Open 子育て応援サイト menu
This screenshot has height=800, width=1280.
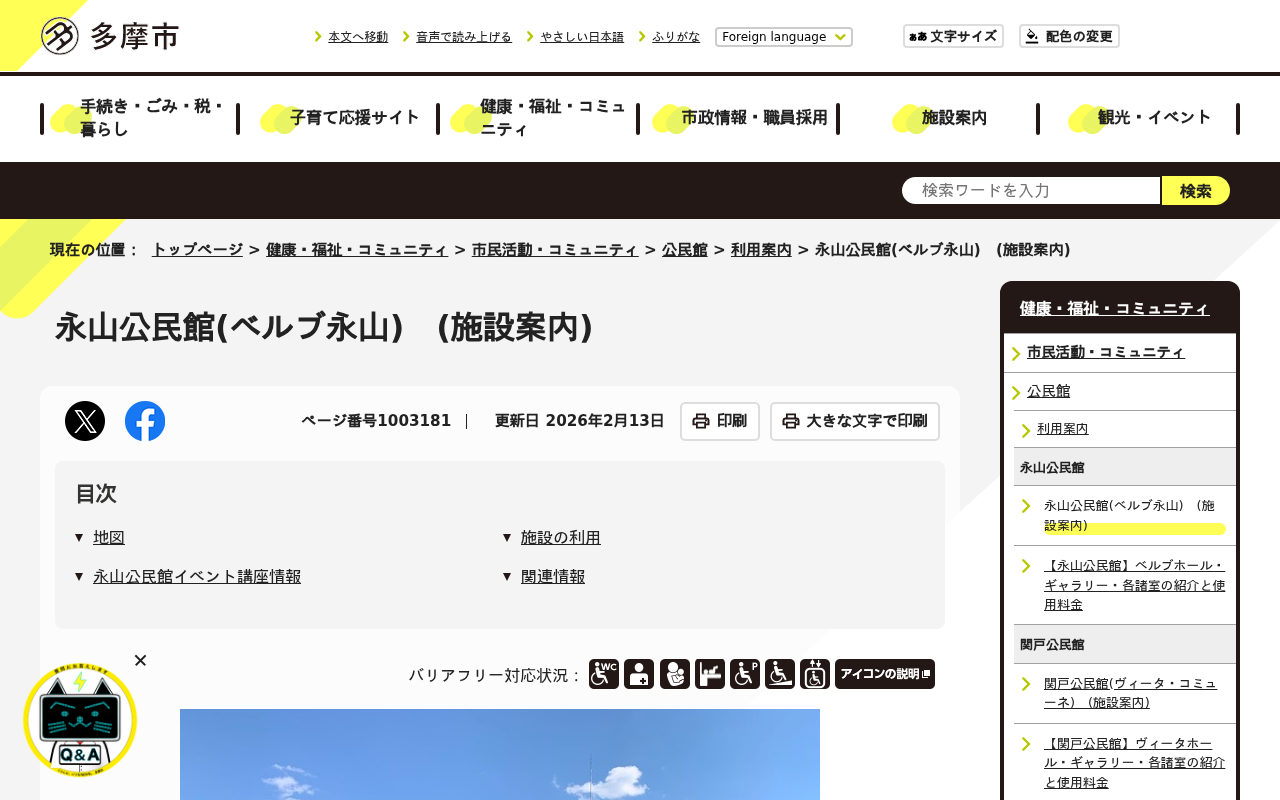[340, 118]
